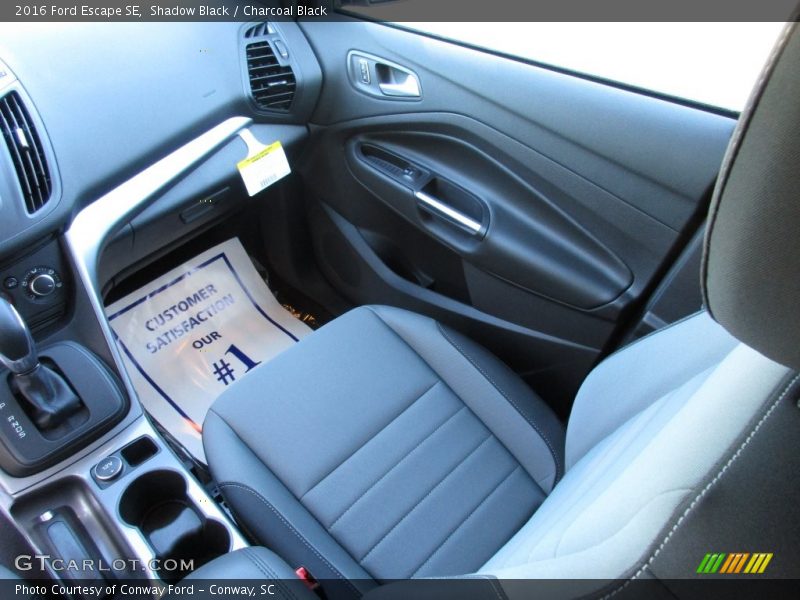Click the 'Shadow Black' color name text

pos(189,11)
